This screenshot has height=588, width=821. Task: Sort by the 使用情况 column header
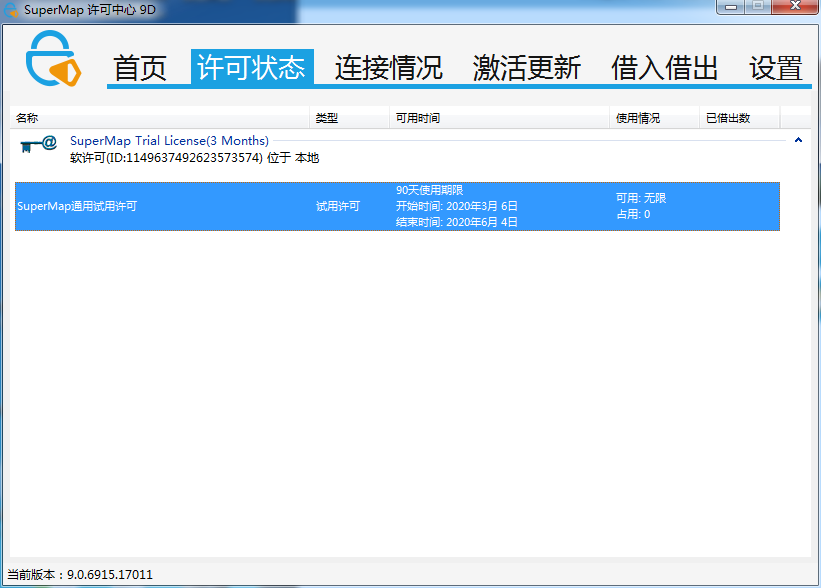click(654, 118)
